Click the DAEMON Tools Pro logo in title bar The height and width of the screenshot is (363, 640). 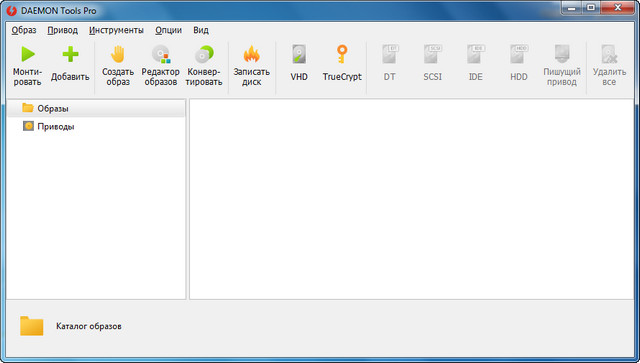click(11, 11)
